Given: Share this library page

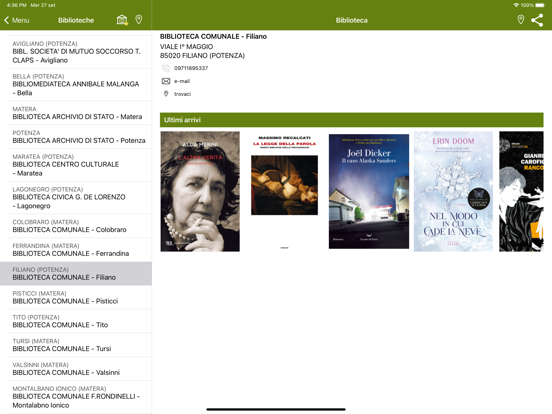Looking at the screenshot, I should 537,20.
